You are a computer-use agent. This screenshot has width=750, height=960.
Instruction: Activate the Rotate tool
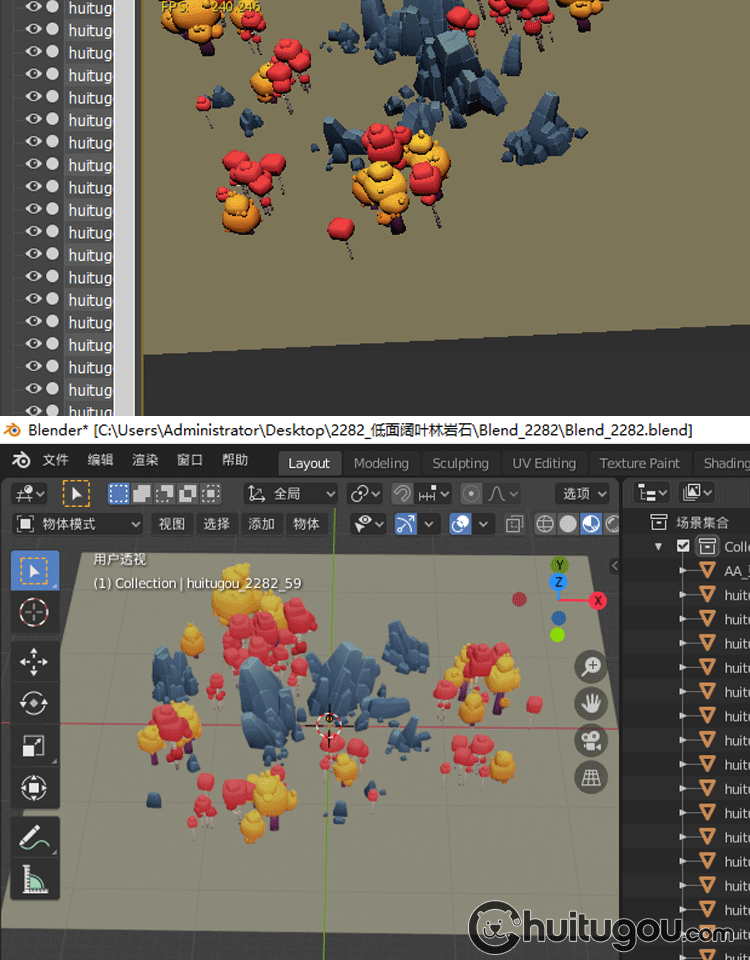click(34, 703)
